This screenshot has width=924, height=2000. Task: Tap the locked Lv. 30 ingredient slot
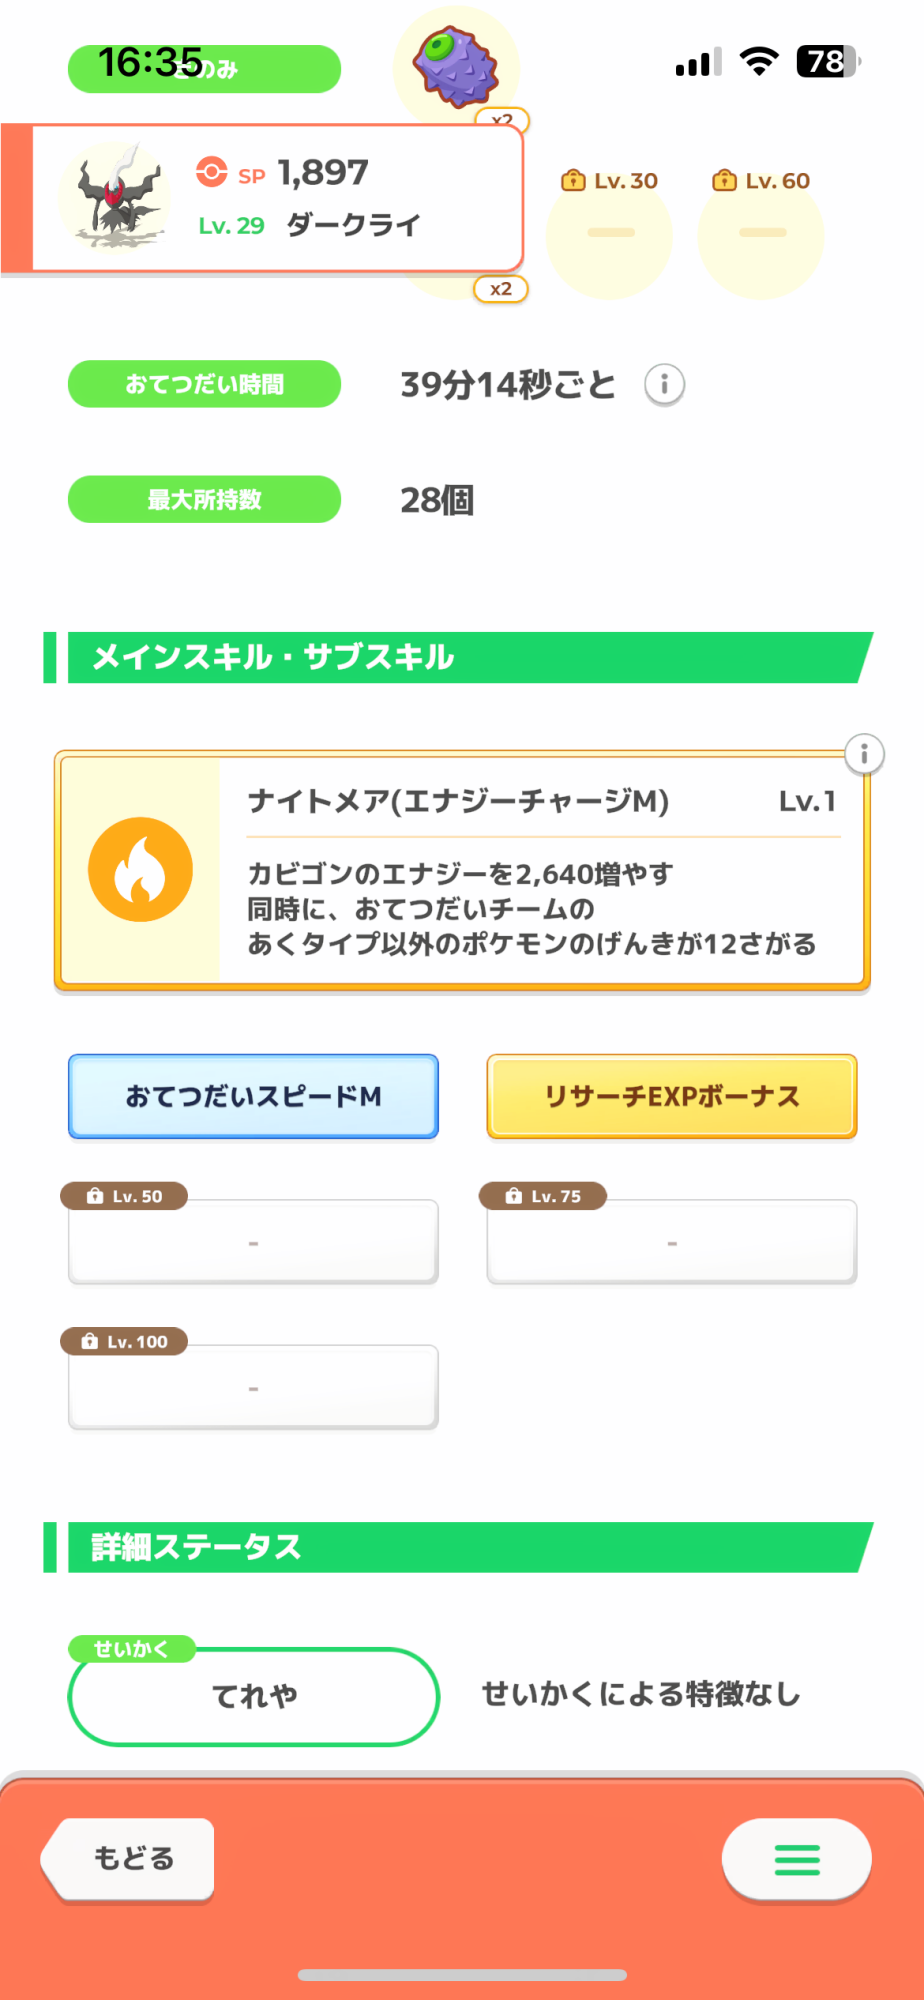point(609,233)
